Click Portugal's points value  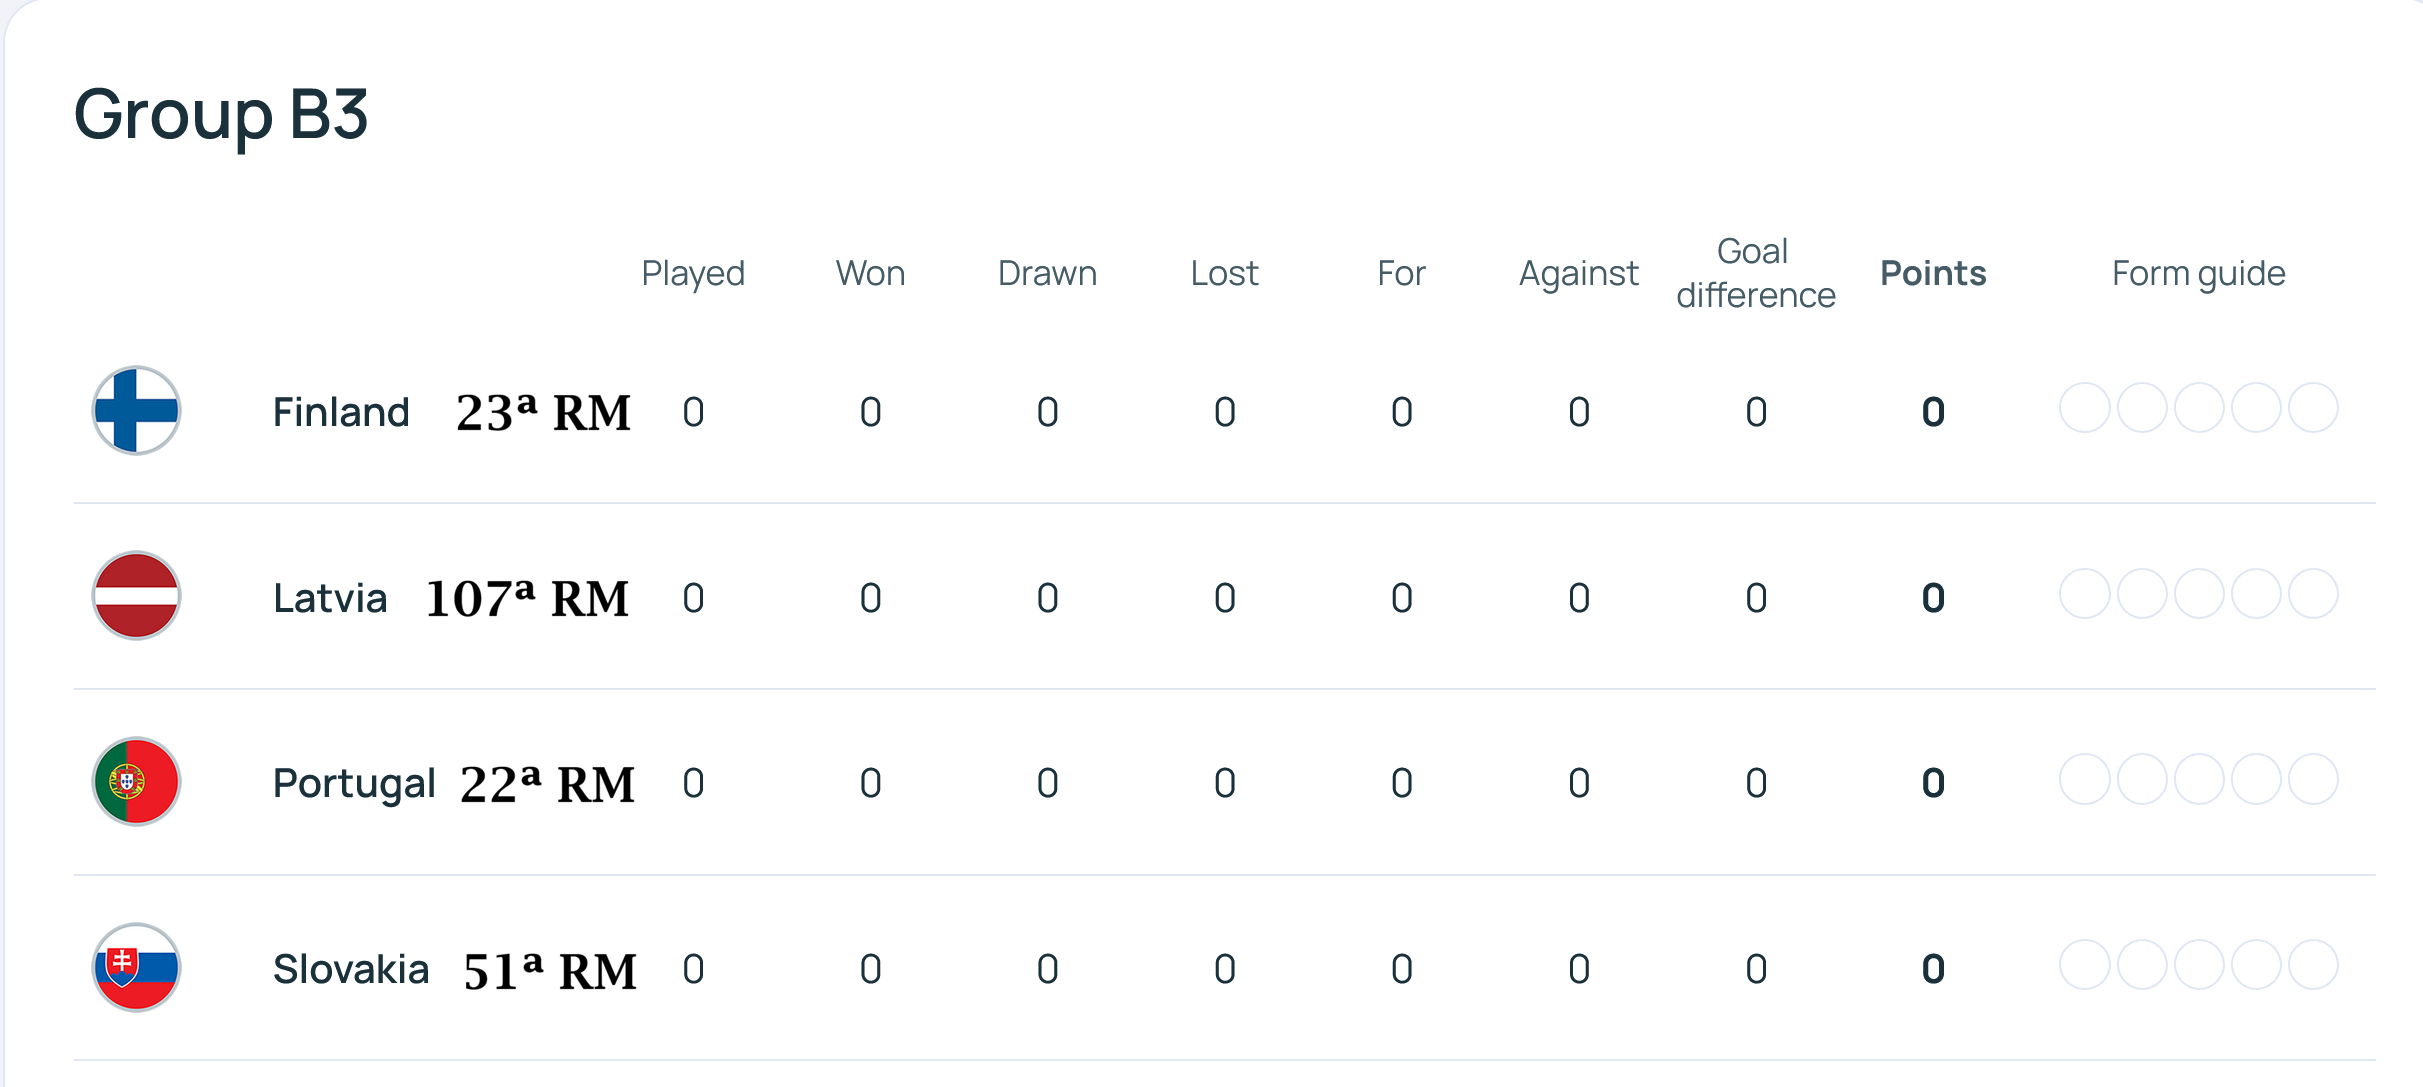(1932, 783)
